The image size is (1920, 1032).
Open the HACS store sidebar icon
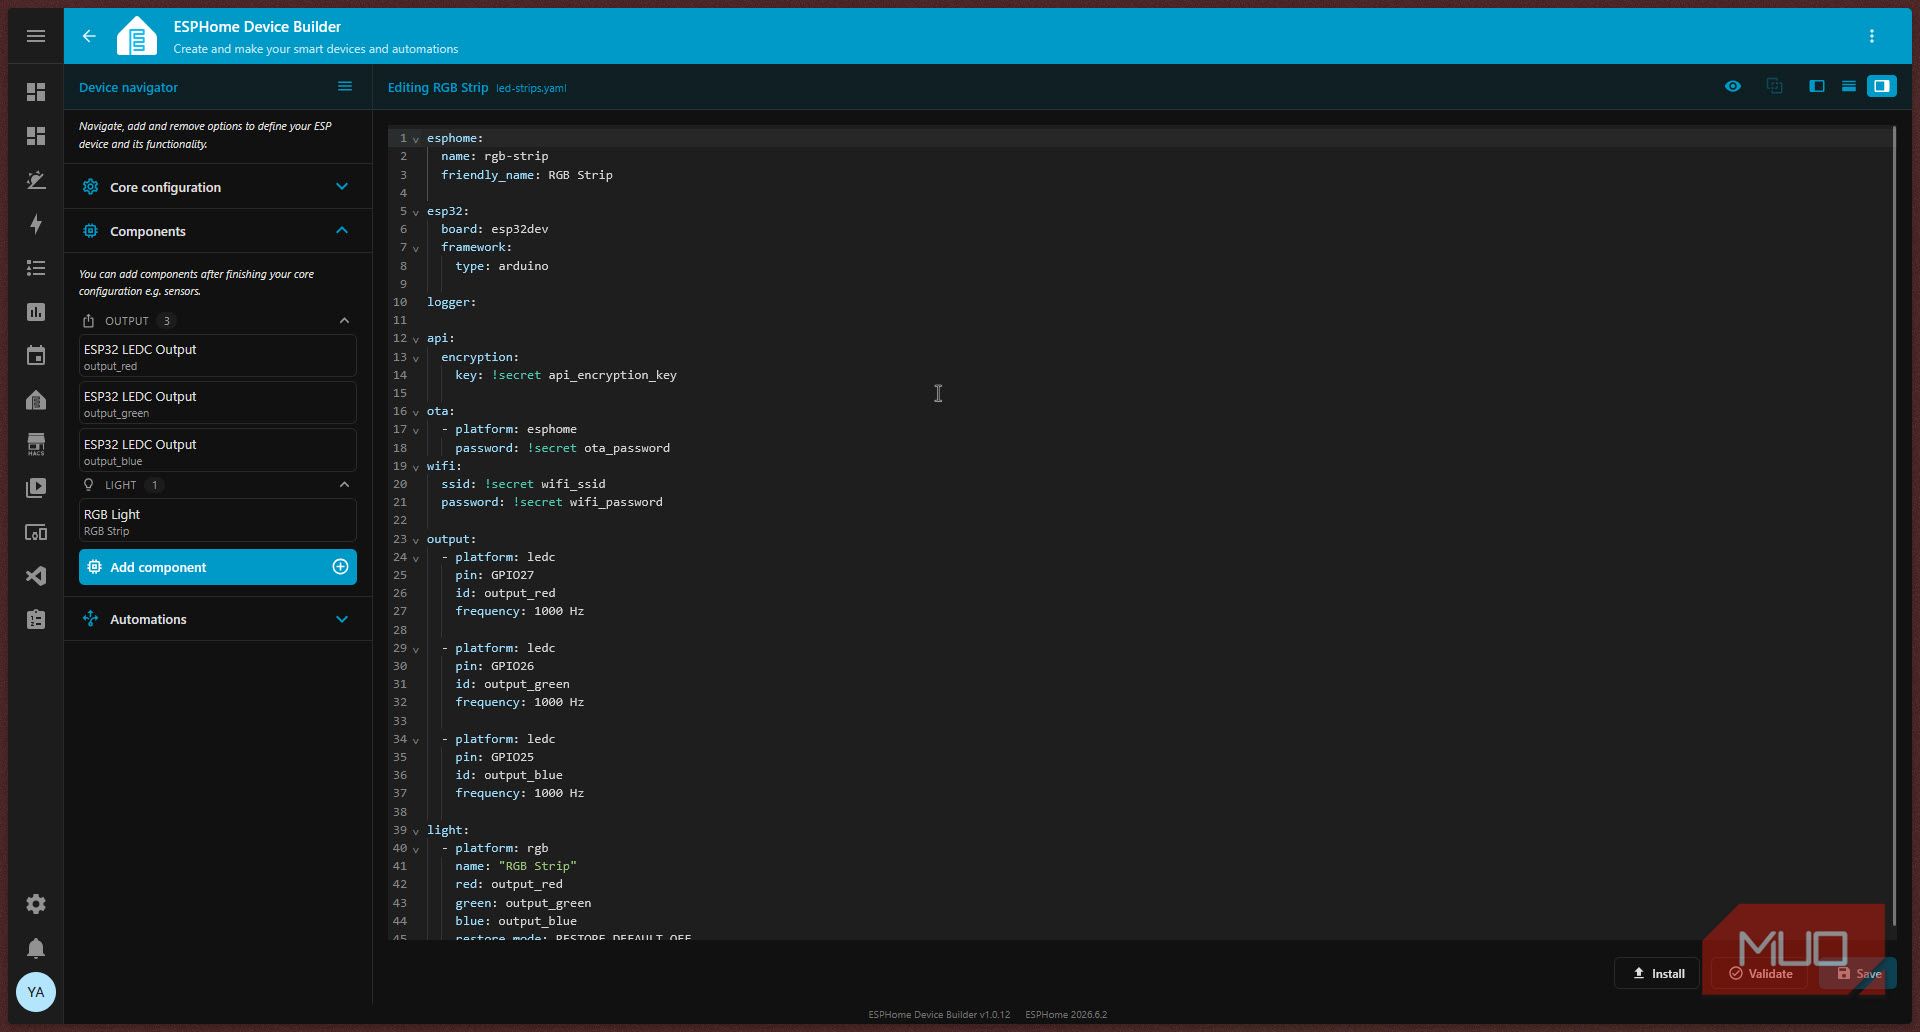click(x=36, y=444)
